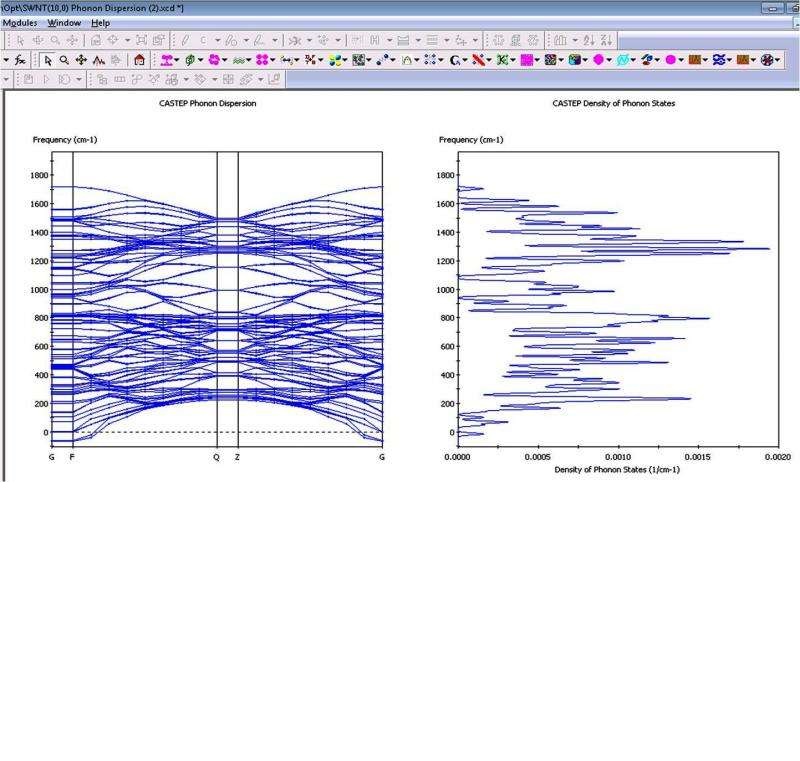Image resolution: width=800 pixels, height=761 pixels.
Task: Open the Modules menu
Action: pos(18,22)
